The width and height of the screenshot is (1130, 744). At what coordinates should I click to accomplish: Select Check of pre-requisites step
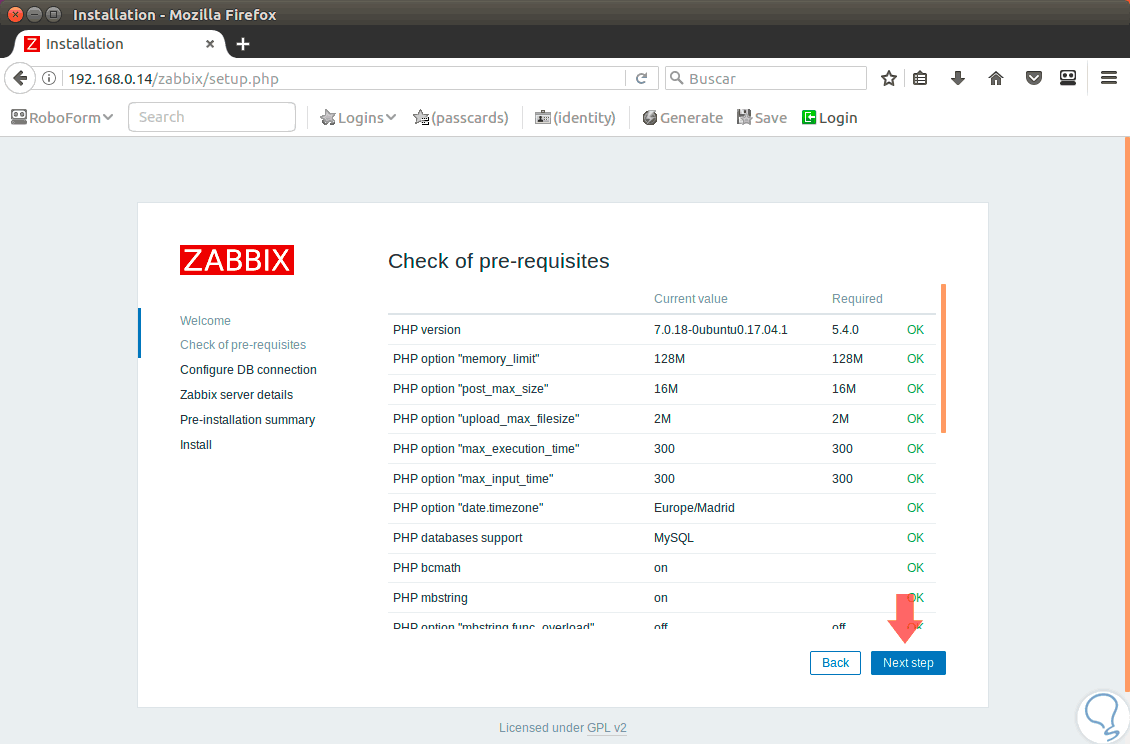coord(243,345)
